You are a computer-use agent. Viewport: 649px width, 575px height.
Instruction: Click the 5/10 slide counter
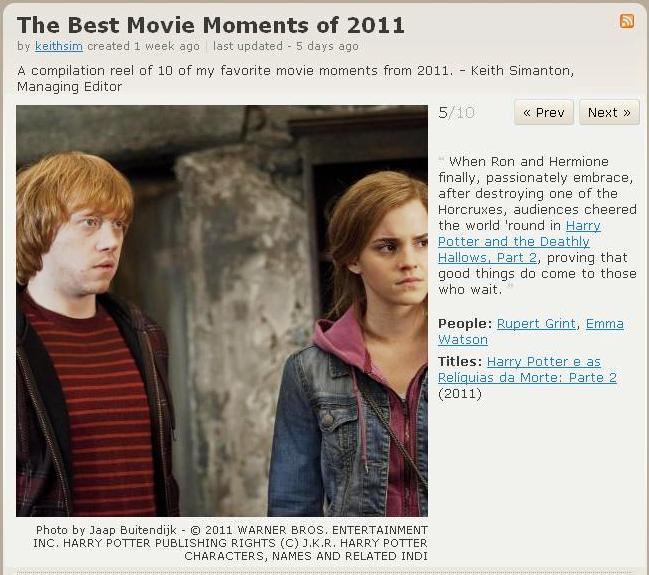pos(456,112)
